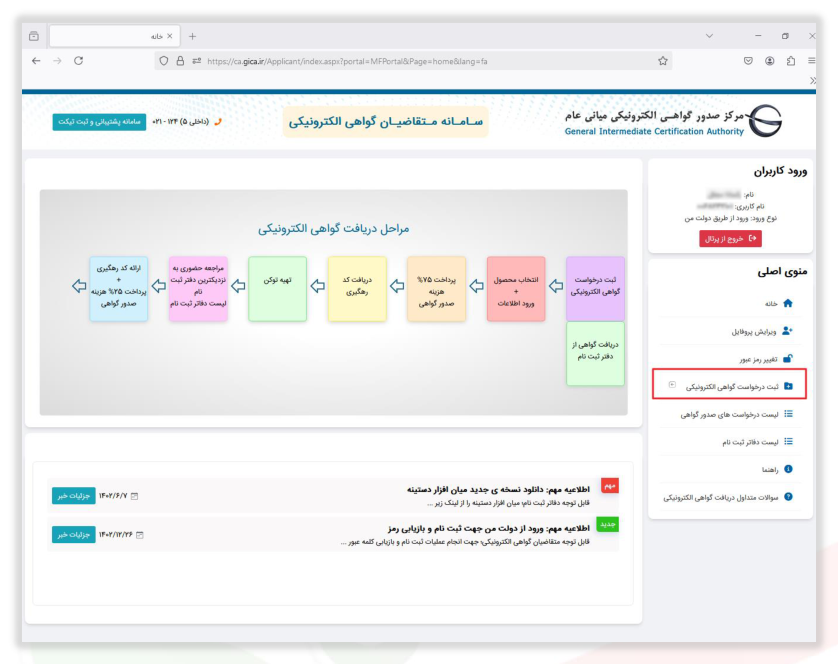Click the دریافت گواهی از دفتر ثبت نام box
The width and height of the screenshot is (838, 664).
point(595,353)
